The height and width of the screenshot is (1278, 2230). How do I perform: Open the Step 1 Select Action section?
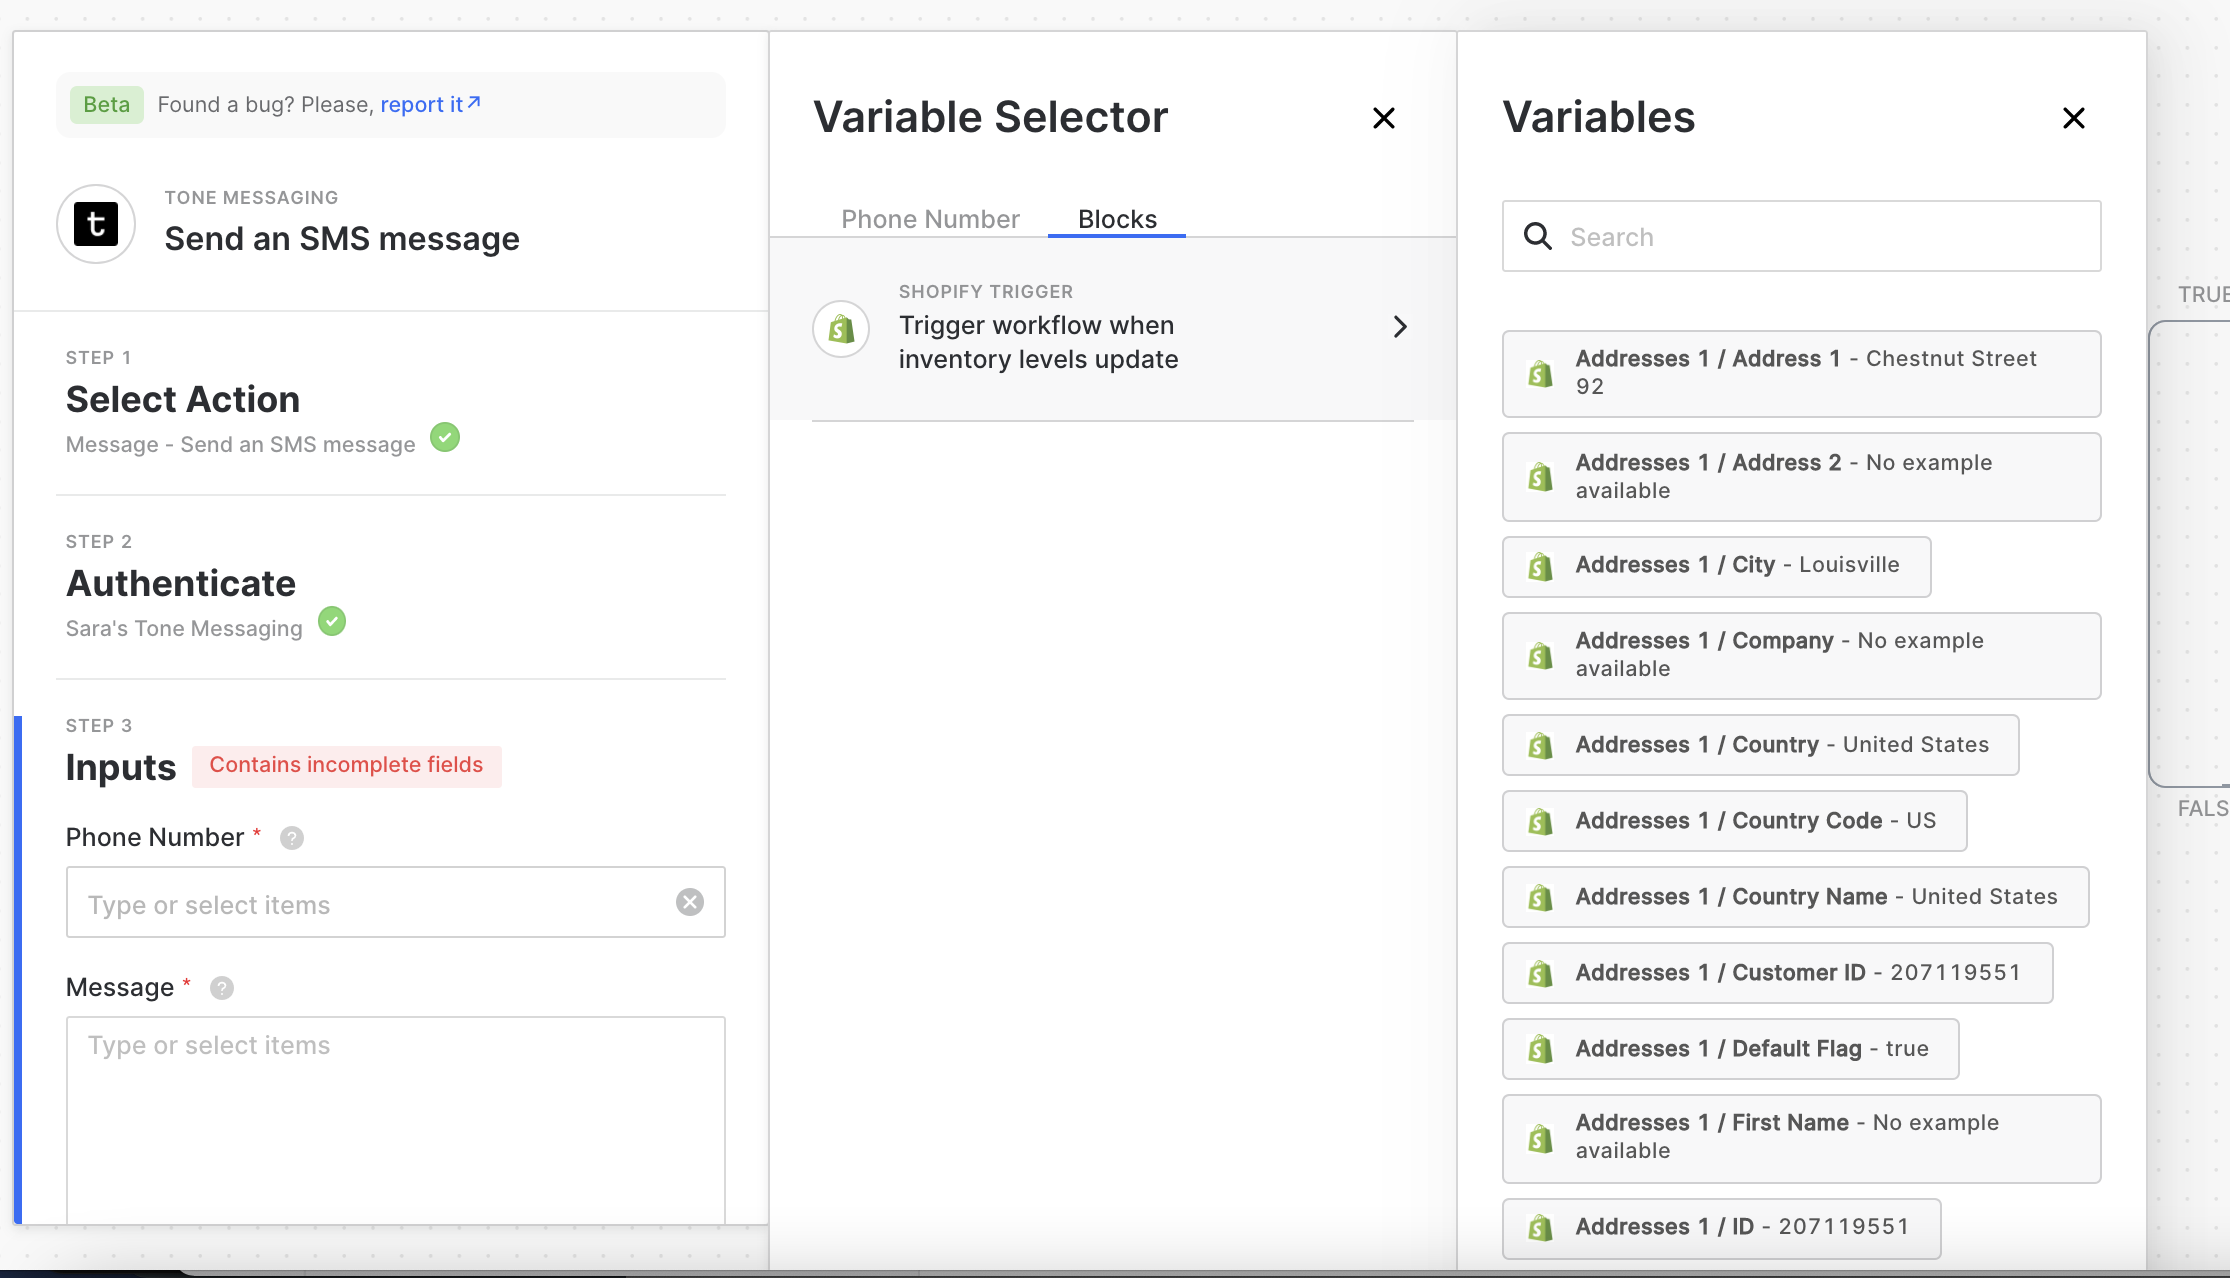click(x=183, y=400)
